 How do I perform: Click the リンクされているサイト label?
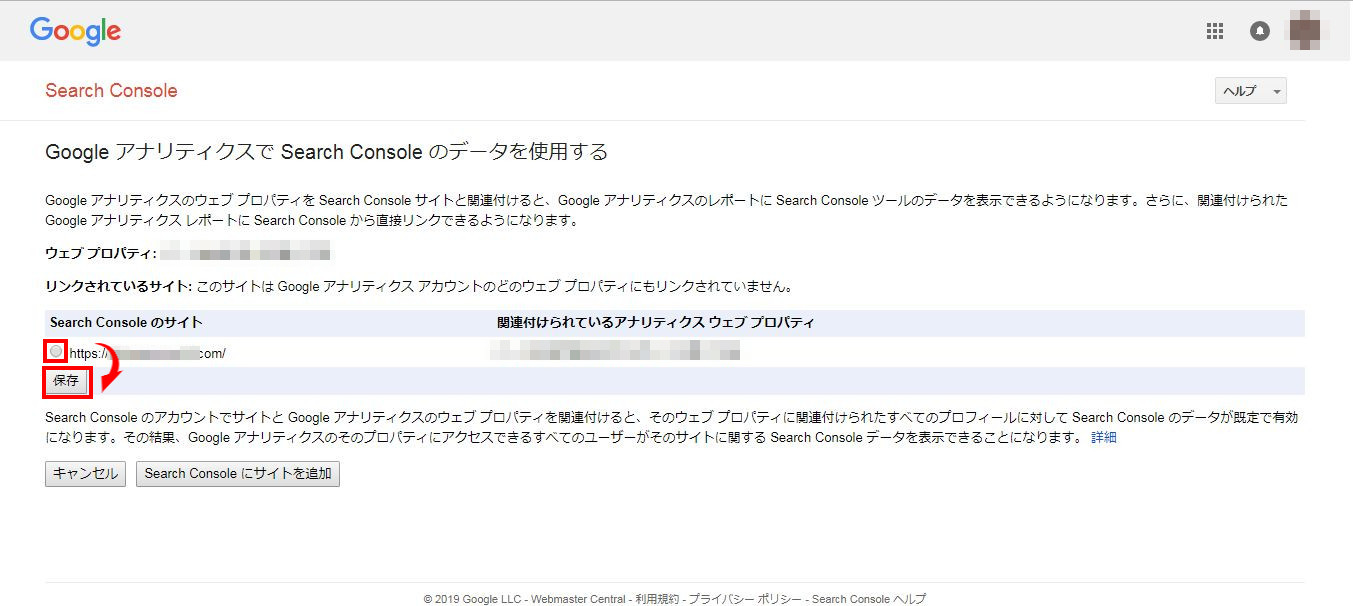(118, 287)
